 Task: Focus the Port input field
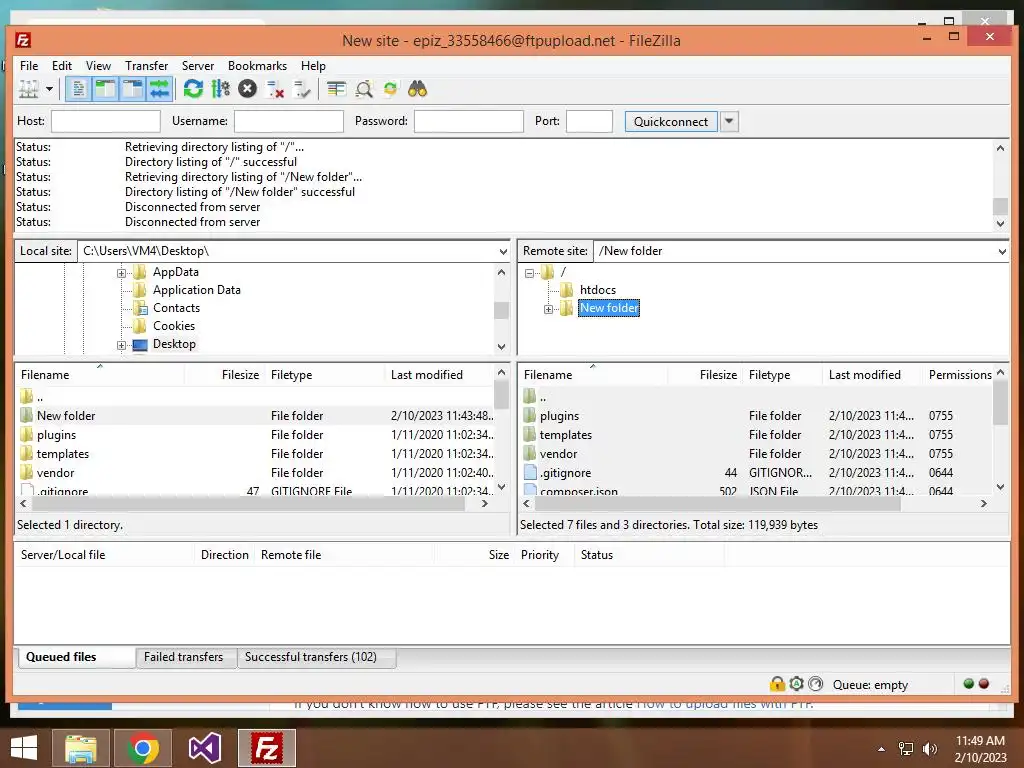pos(589,121)
